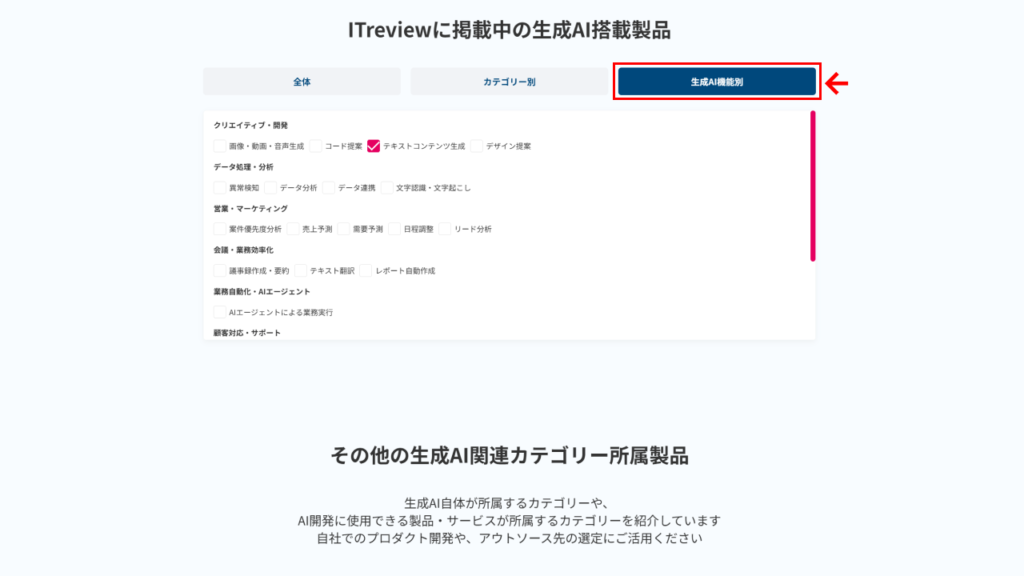Toggle the 売上予測 checkbox
This screenshot has width=1024, height=576.
tap(293, 229)
